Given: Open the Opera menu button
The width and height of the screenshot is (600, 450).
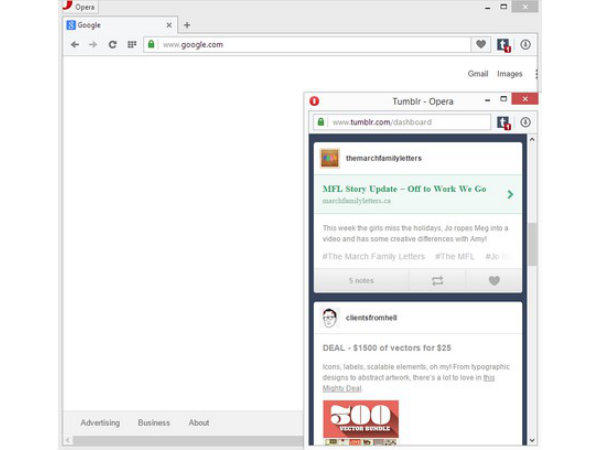Looking at the screenshot, I should [79, 7].
